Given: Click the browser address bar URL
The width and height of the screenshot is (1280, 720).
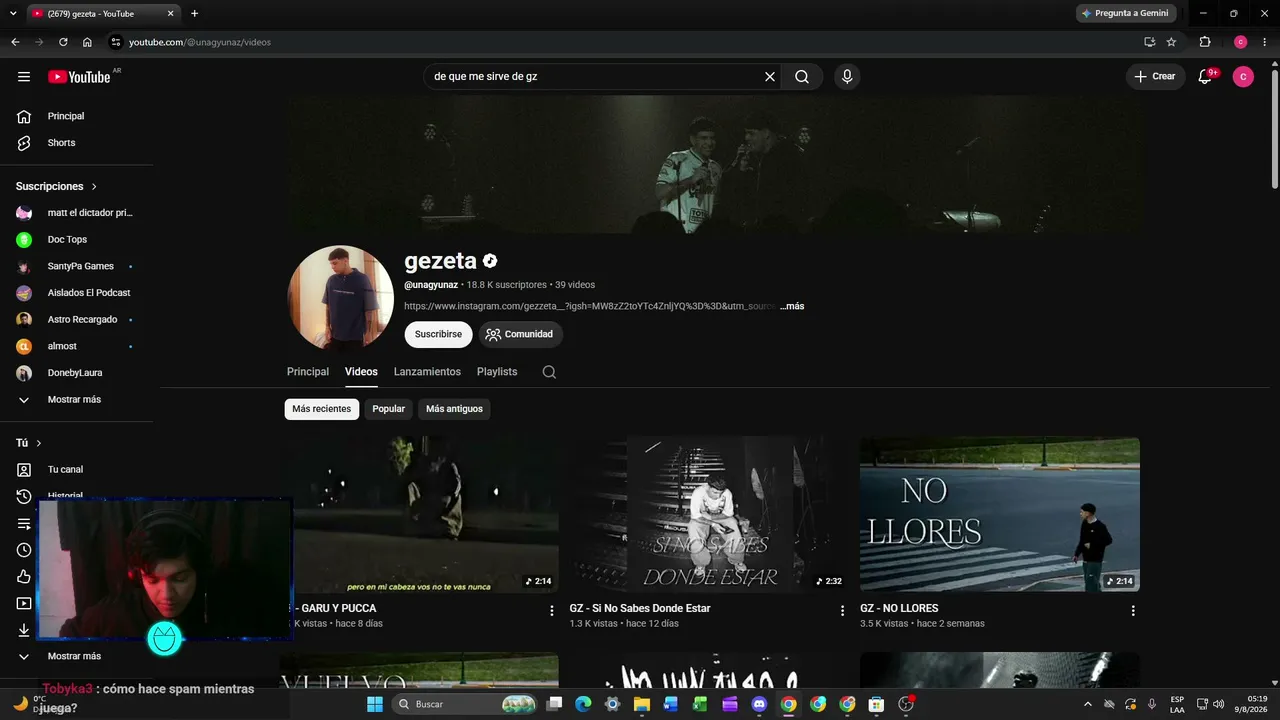Looking at the screenshot, I should 199,42.
